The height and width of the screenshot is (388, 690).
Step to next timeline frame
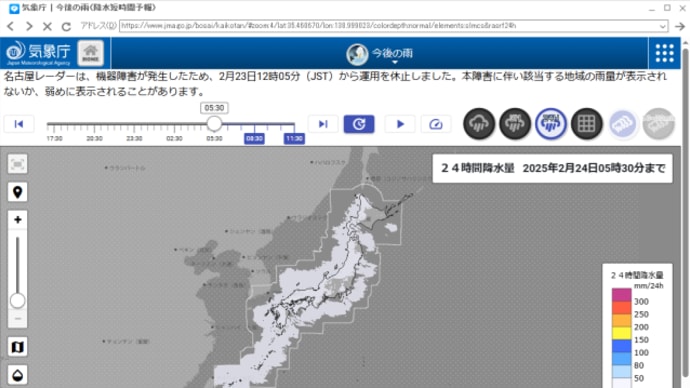[323, 124]
